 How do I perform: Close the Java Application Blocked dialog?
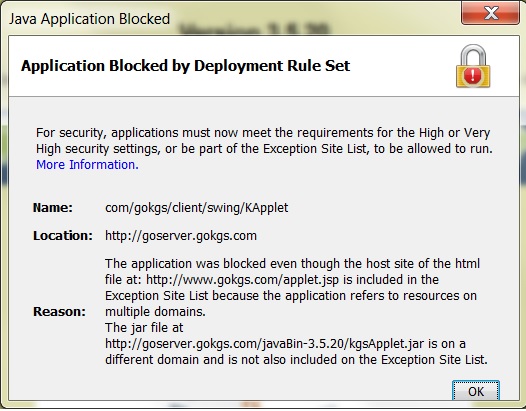[490, 13]
